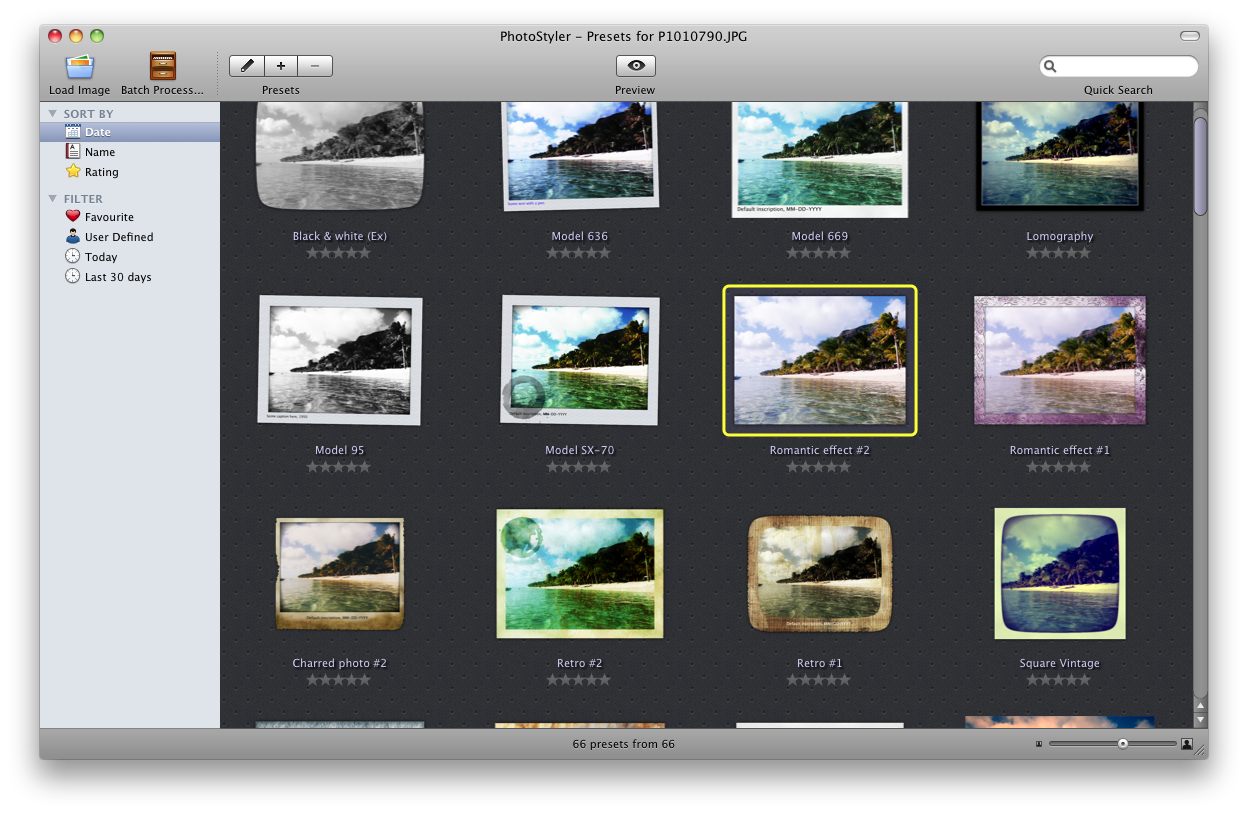The height and width of the screenshot is (814, 1248).
Task: Click the vertical scrollbar thumb
Action: [1201, 165]
